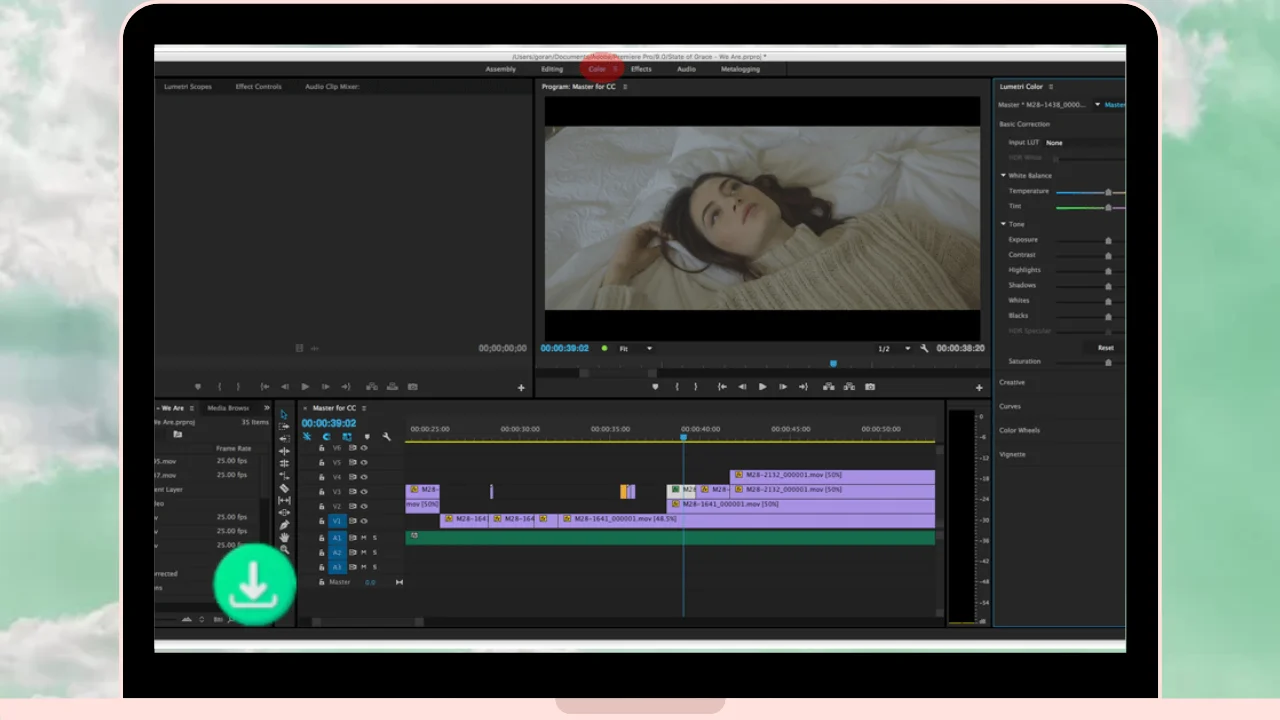1280x720 pixels.
Task: Play the Program monitor sequence
Action: (762, 387)
